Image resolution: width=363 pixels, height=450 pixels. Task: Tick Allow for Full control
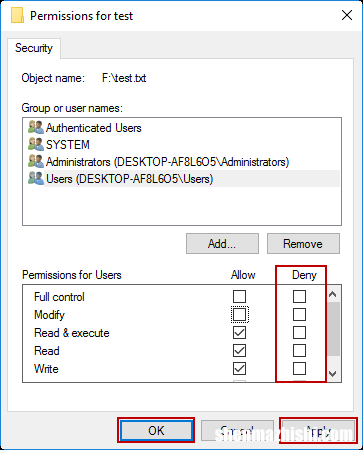[x=239, y=296]
